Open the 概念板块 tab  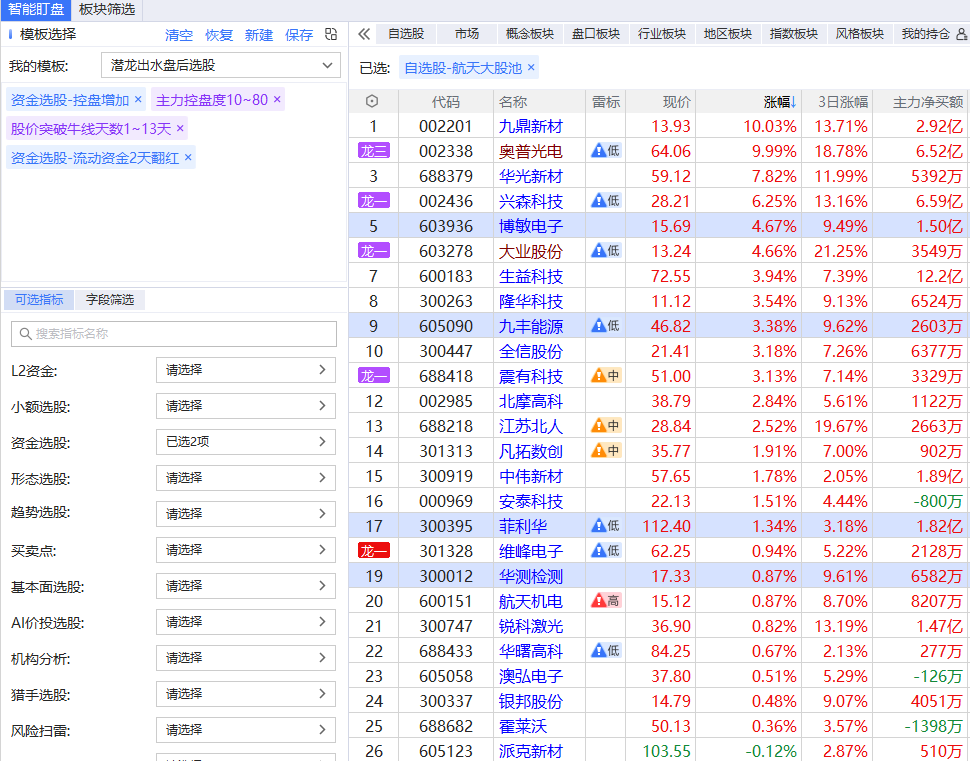pos(529,34)
